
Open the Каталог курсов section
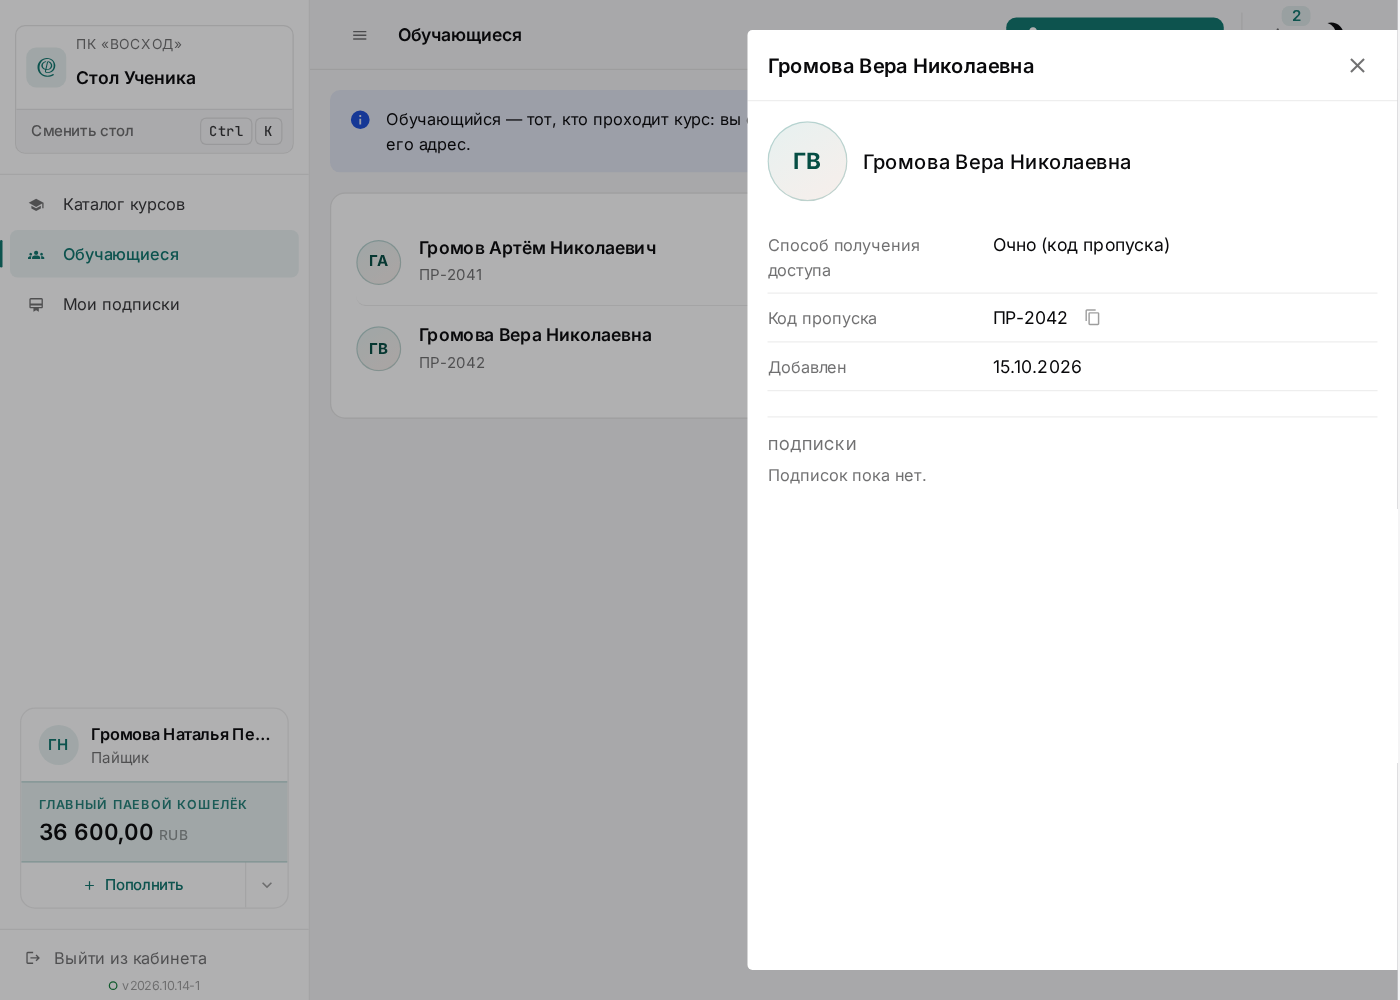click(154, 204)
